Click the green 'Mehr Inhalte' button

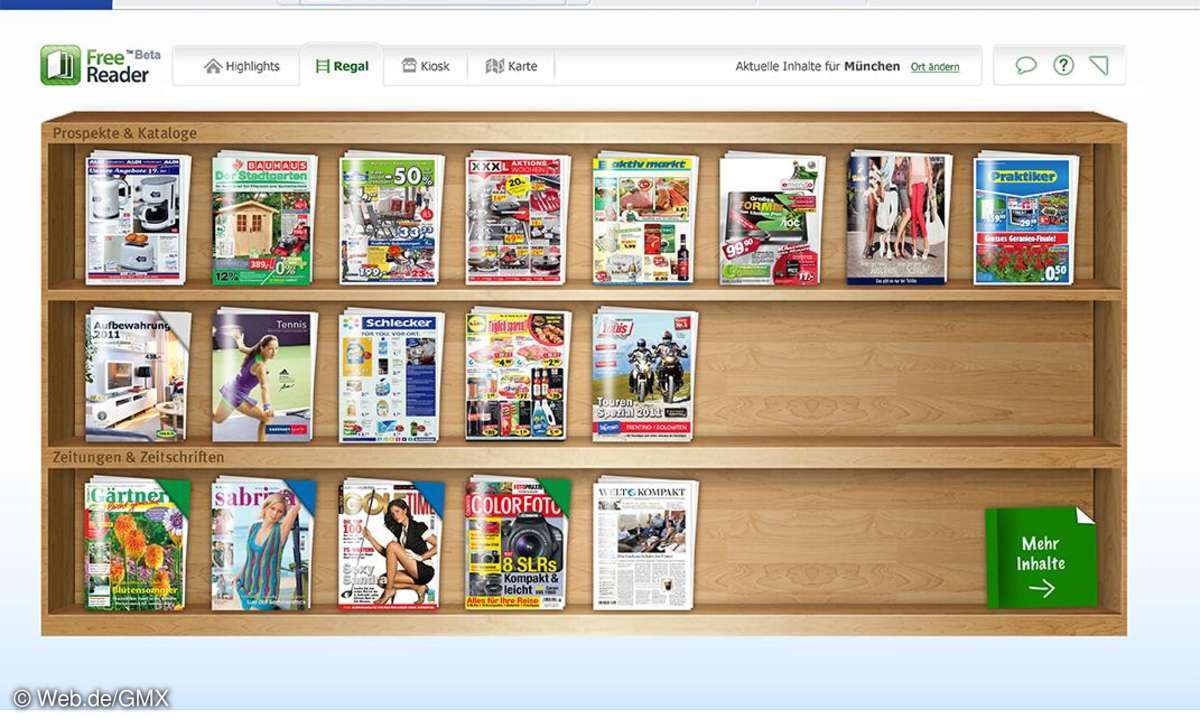tap(1041, 557)
